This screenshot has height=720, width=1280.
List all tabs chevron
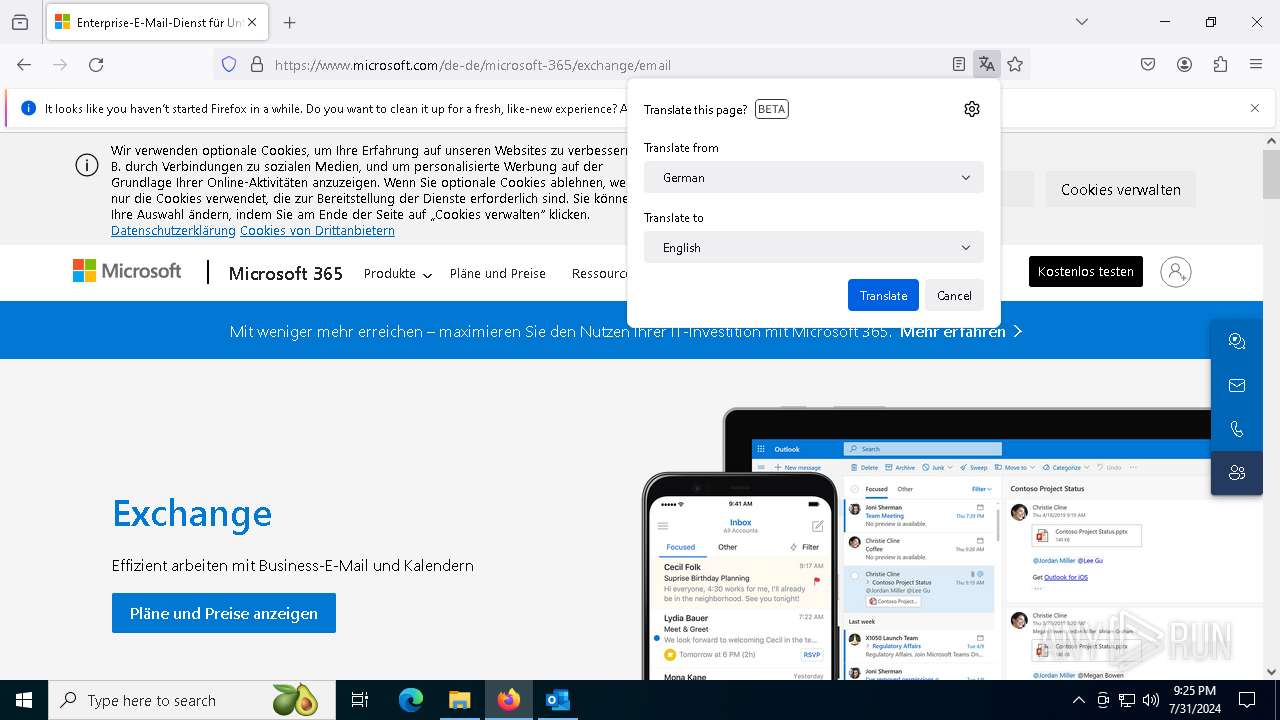pos(1081,22)
